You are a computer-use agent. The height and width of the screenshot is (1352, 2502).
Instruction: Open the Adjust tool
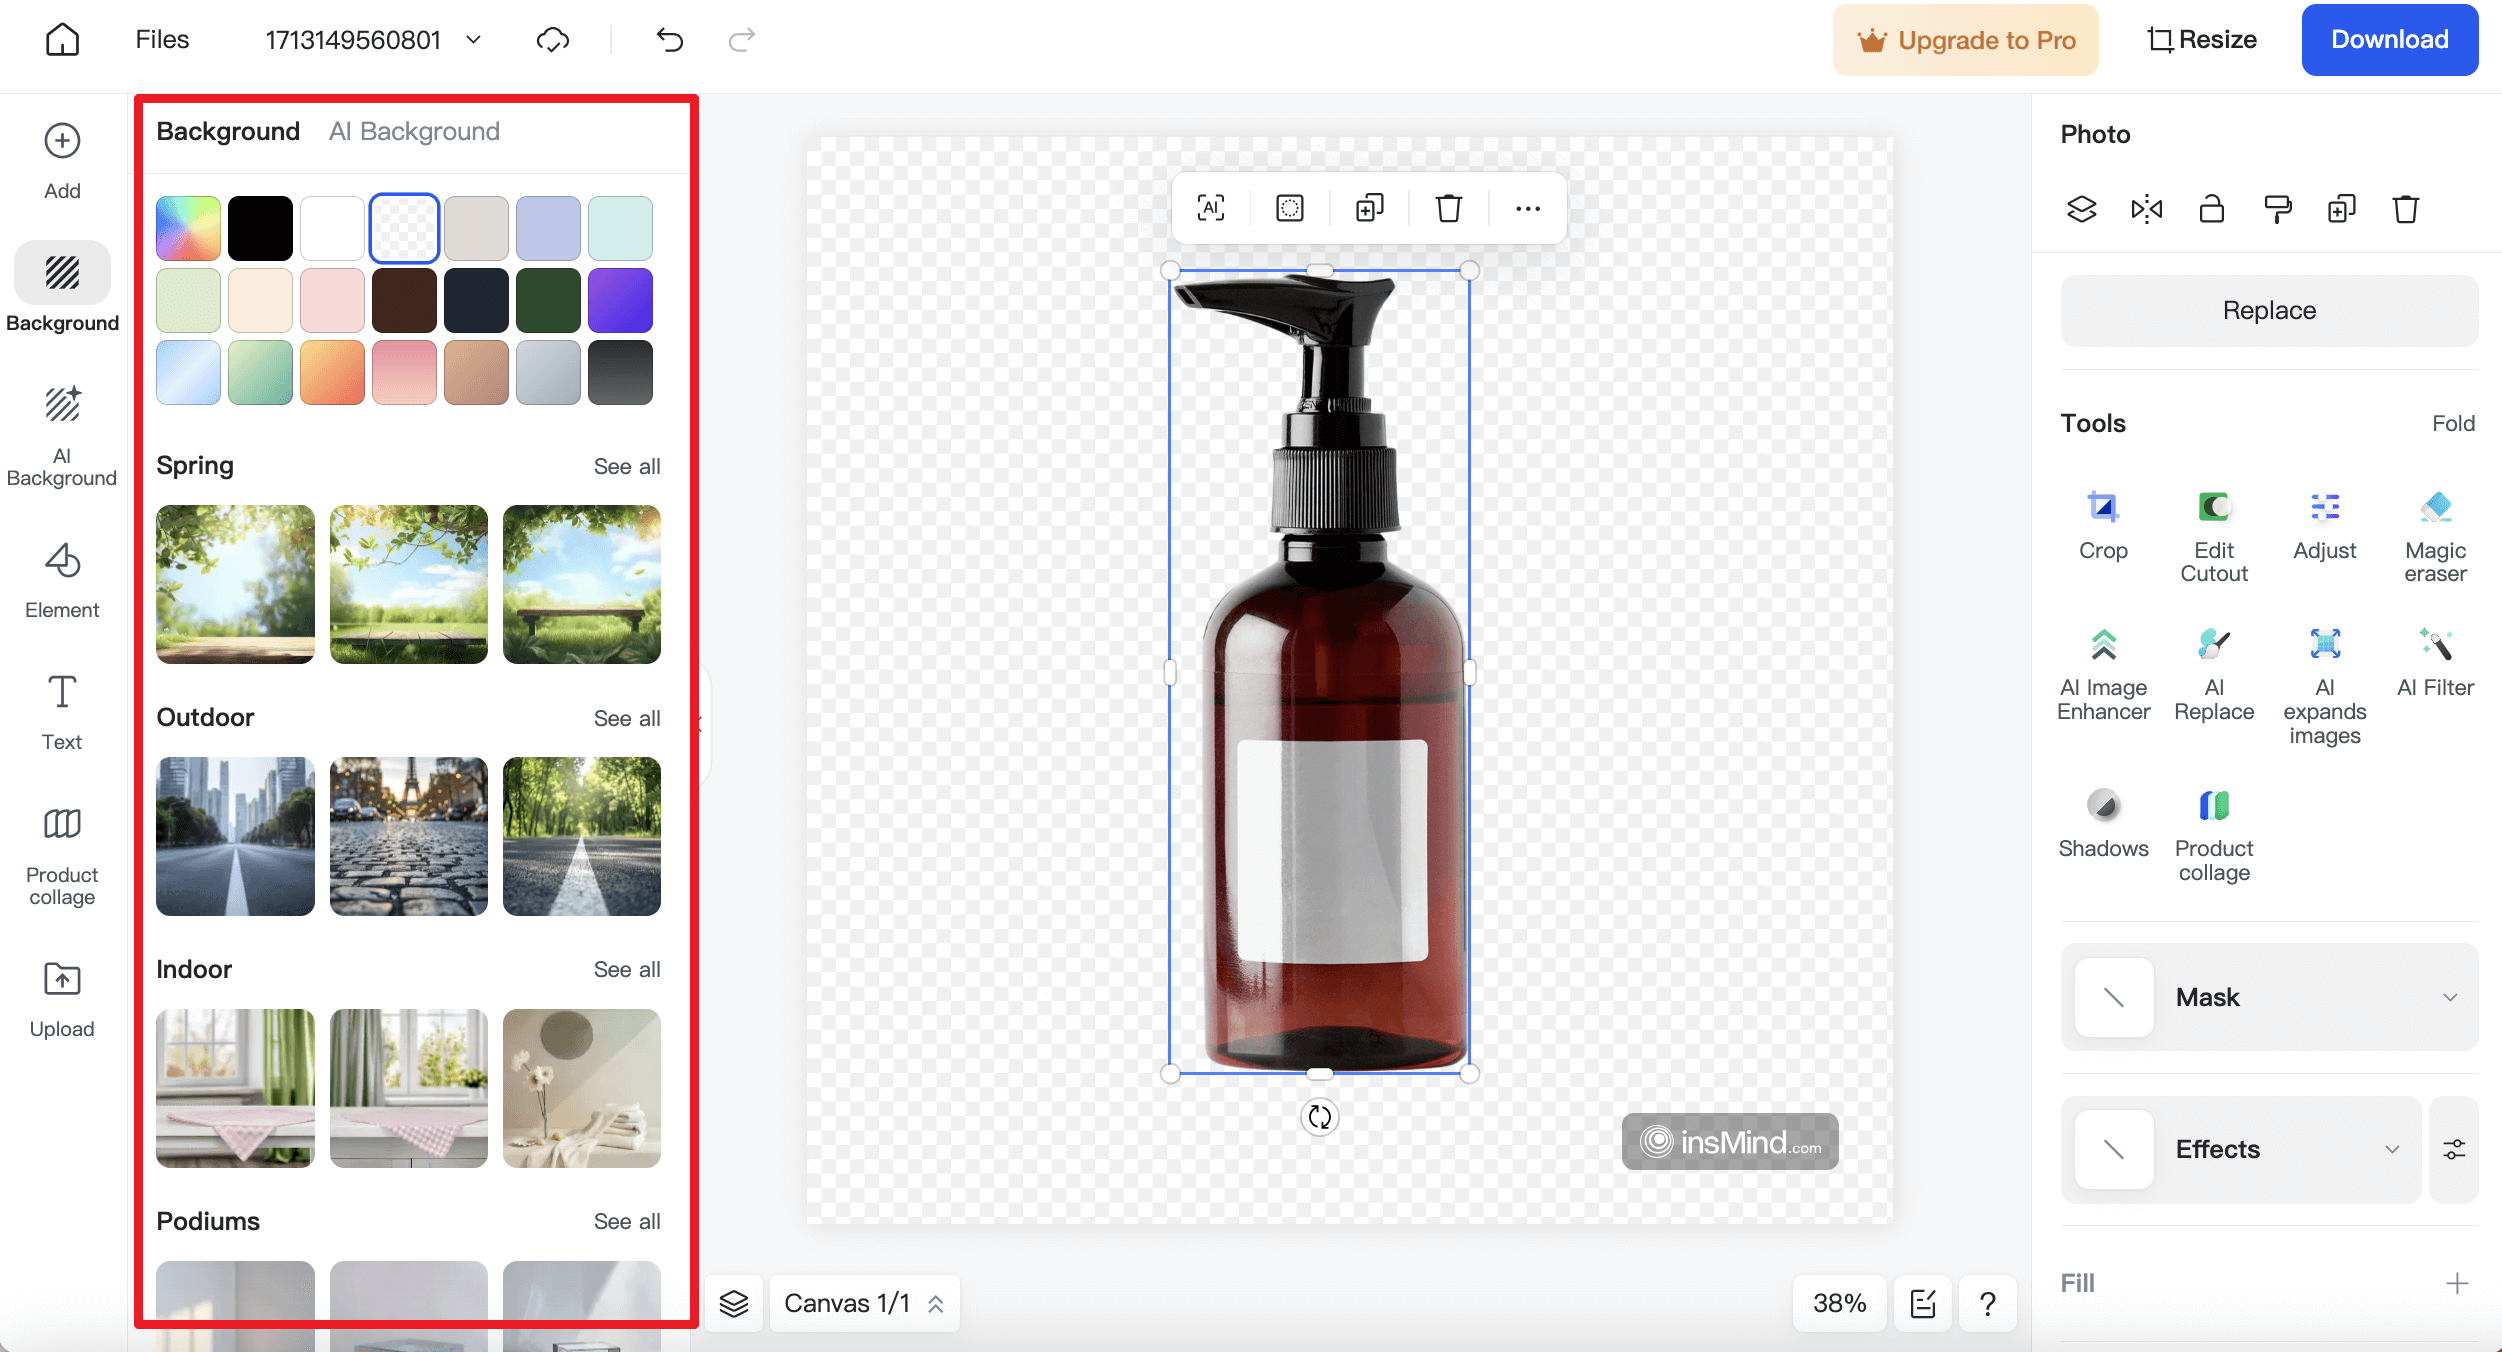point(2325,526)
